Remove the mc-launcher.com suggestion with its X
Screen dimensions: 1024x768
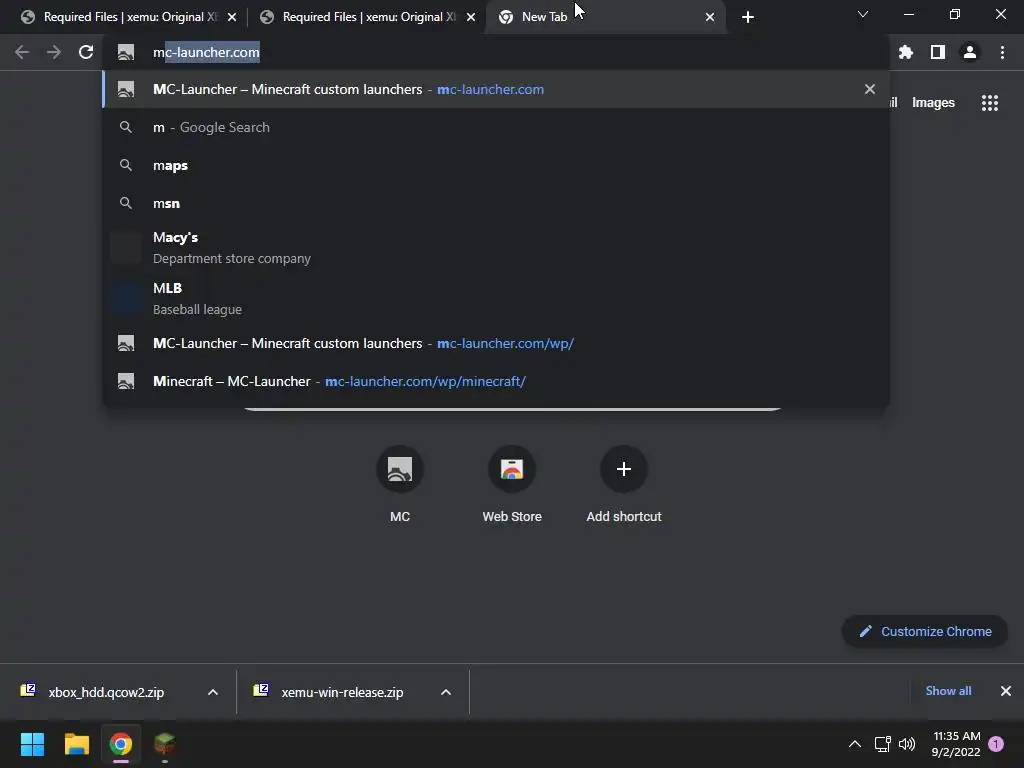(x=869, y=89)
